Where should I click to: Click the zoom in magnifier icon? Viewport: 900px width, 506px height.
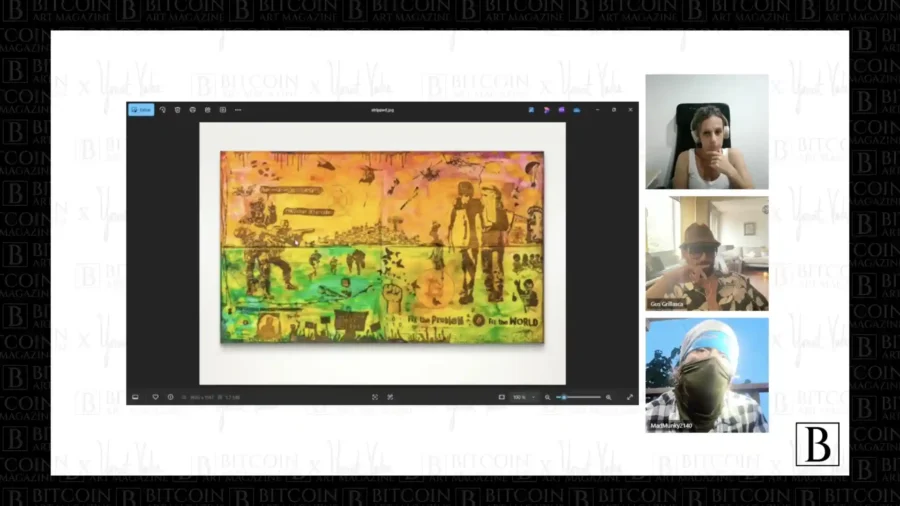608,397
